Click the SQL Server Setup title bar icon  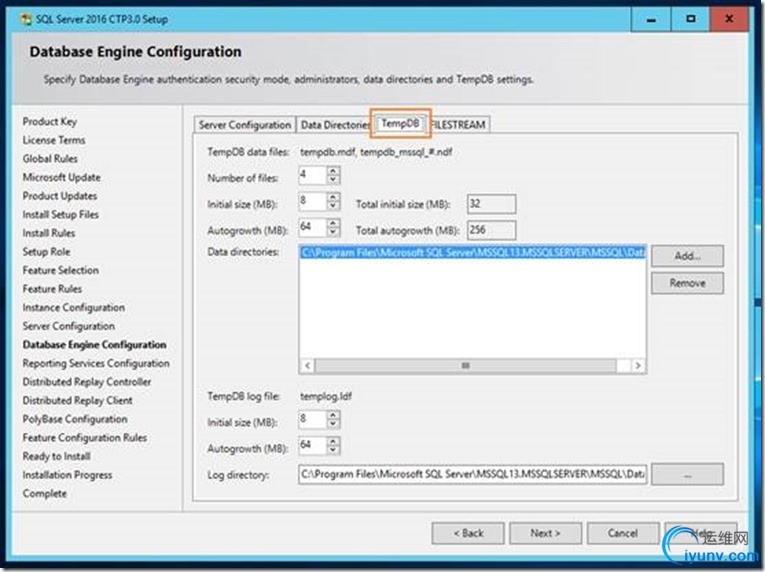[x=26, y=20]
